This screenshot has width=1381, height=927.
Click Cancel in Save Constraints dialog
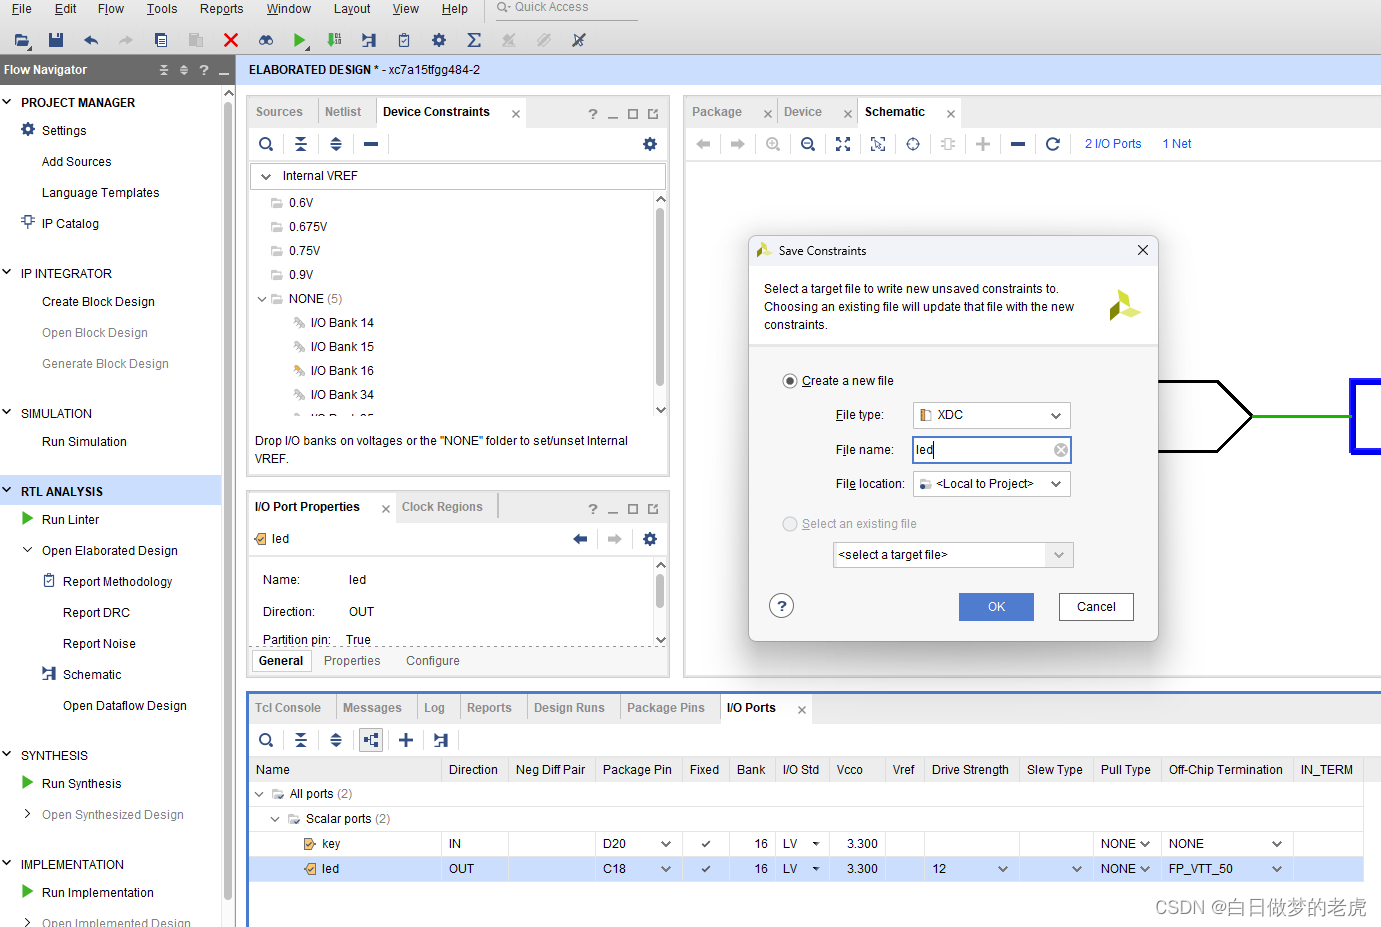(x=1096, y=607)
